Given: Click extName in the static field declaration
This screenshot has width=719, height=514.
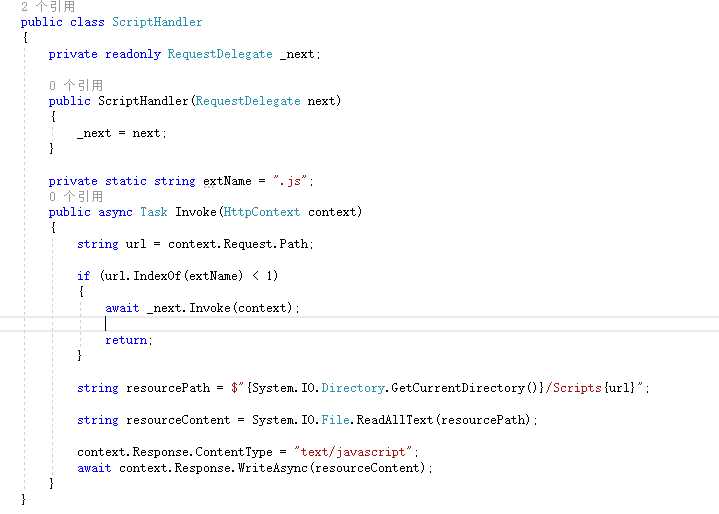Looking at the screenshot, I should (227, 181).
